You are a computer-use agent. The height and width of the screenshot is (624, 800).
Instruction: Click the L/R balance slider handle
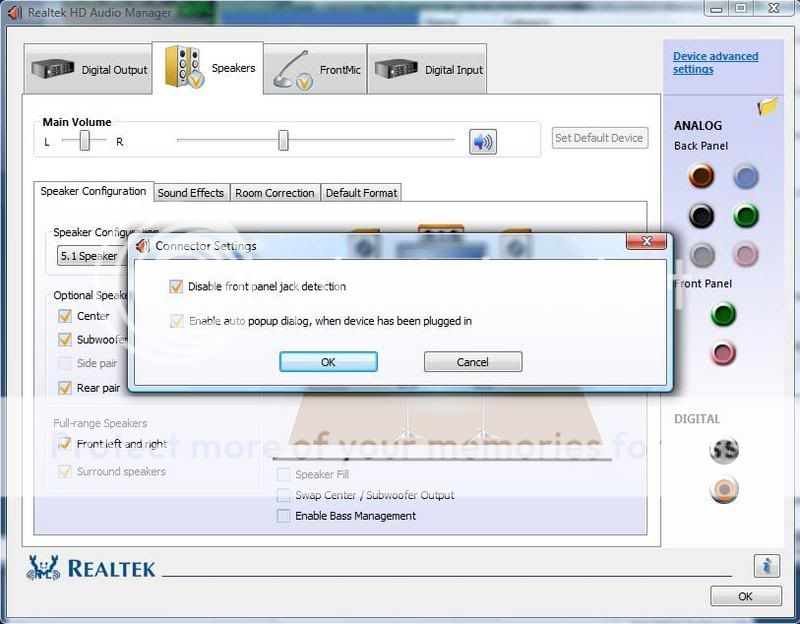tap(85, 140)
